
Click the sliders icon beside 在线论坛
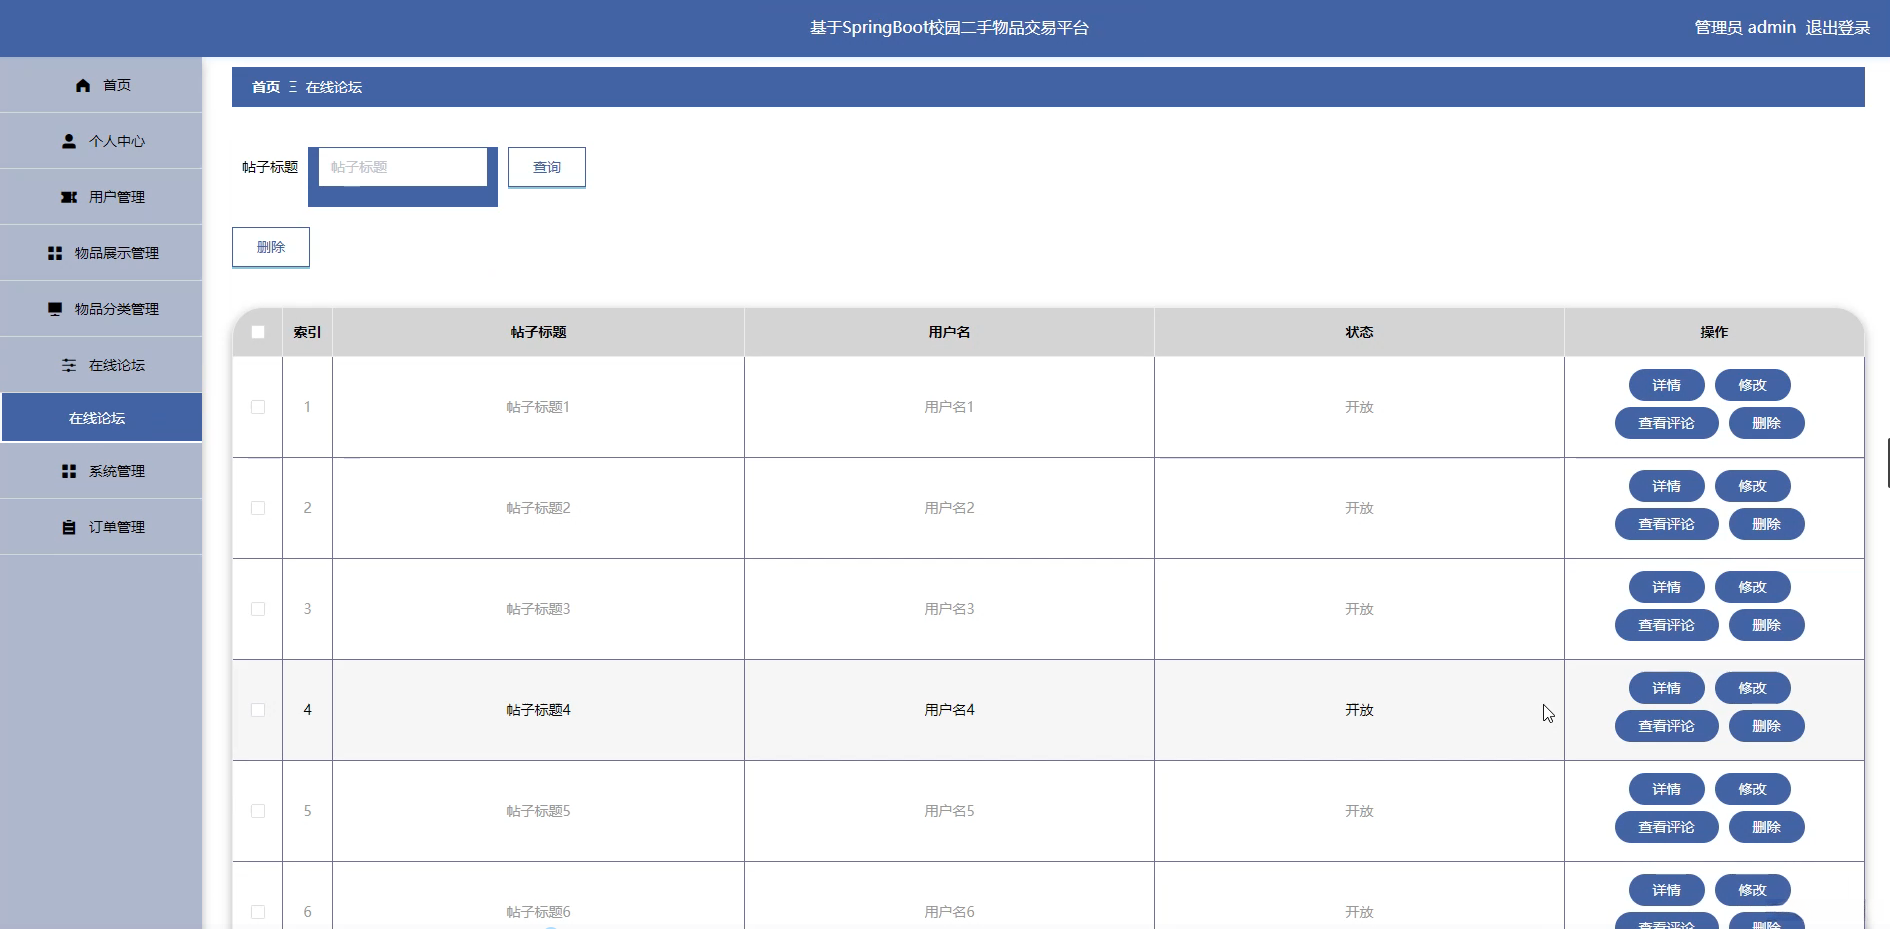point(69,365)
